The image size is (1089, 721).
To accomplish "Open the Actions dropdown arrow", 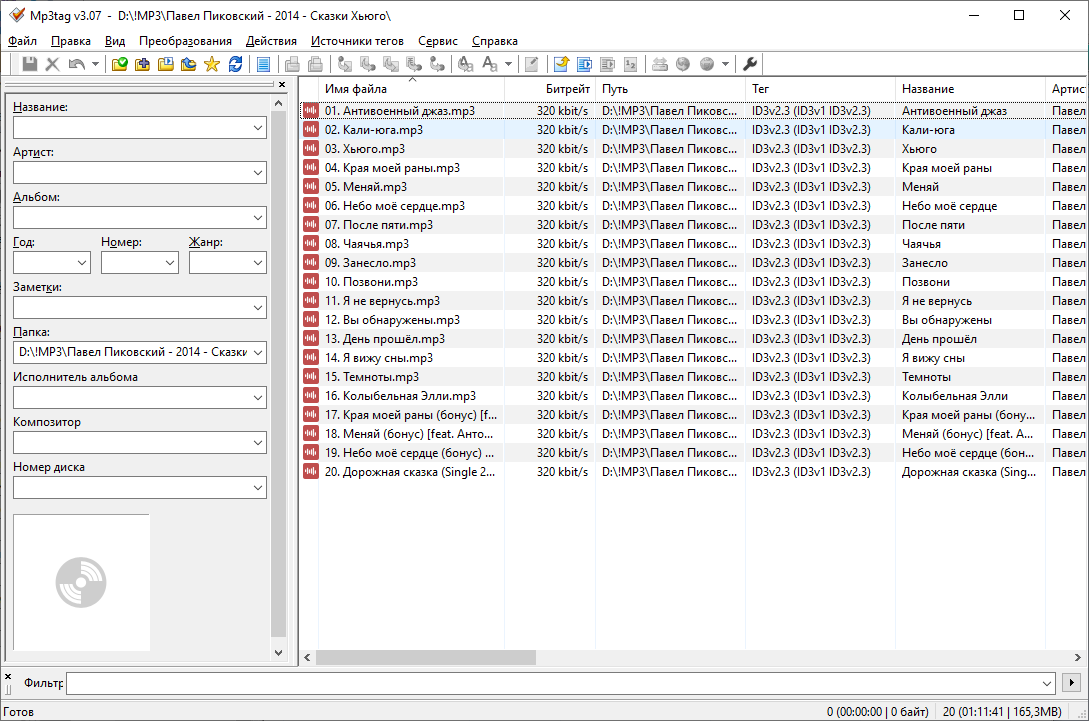I will (508, 64).
